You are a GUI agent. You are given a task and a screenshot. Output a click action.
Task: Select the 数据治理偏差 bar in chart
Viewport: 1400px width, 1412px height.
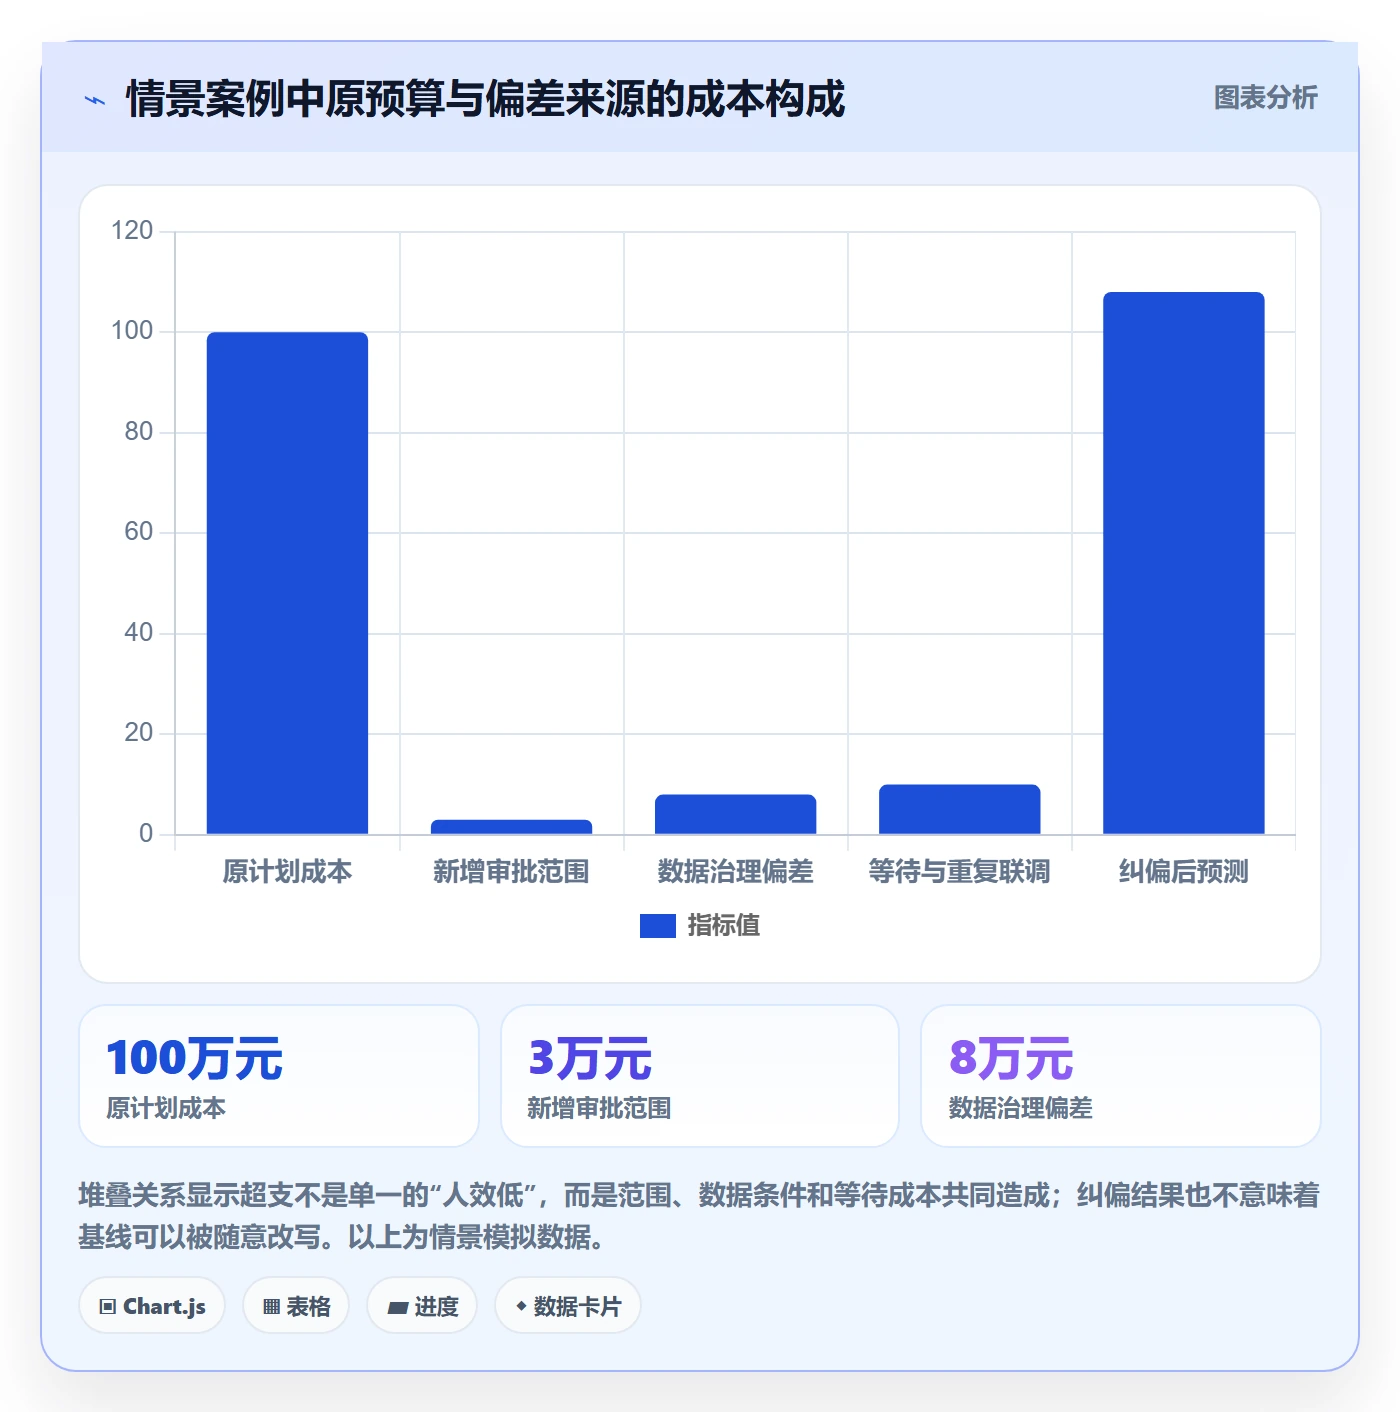pos(735,814)
